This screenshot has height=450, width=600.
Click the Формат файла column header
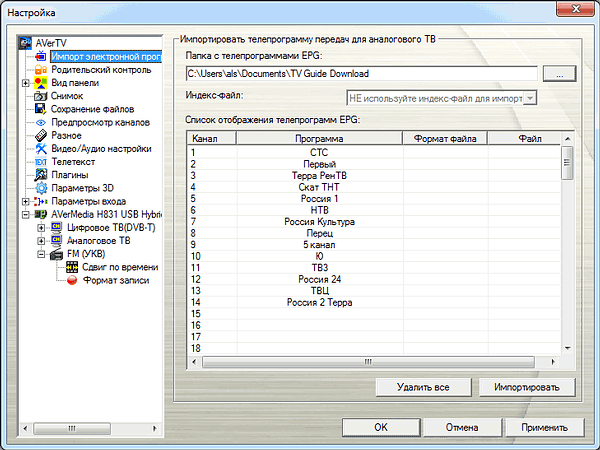point(445,138)
